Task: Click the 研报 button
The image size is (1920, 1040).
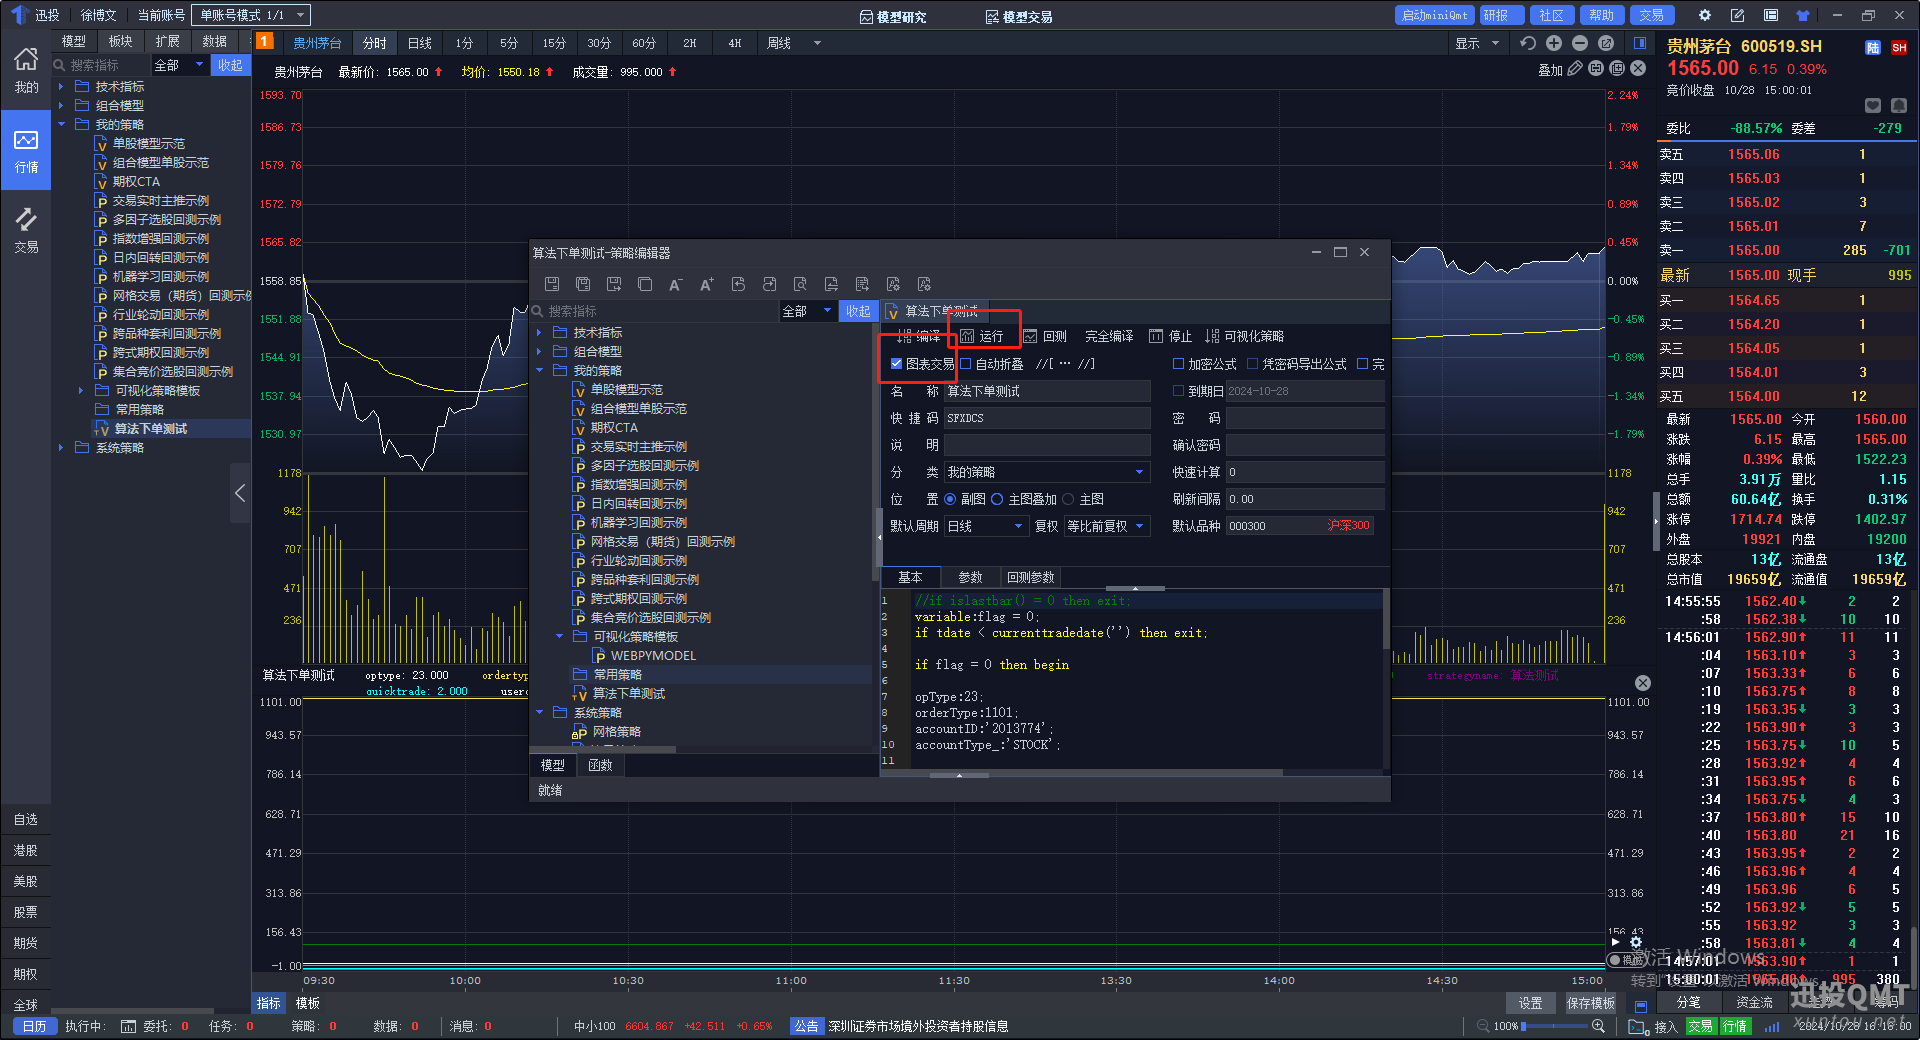Action: click(x=1502, y=15)
